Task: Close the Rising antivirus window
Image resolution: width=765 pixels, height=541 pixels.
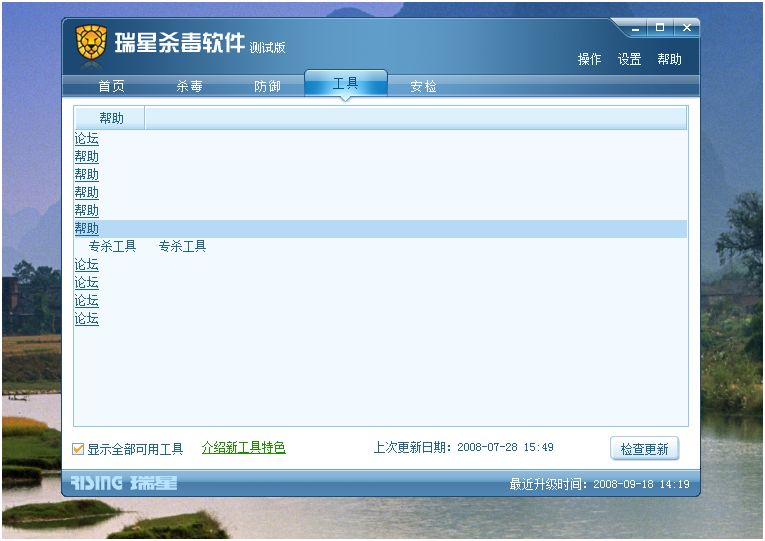Action: 686,28
